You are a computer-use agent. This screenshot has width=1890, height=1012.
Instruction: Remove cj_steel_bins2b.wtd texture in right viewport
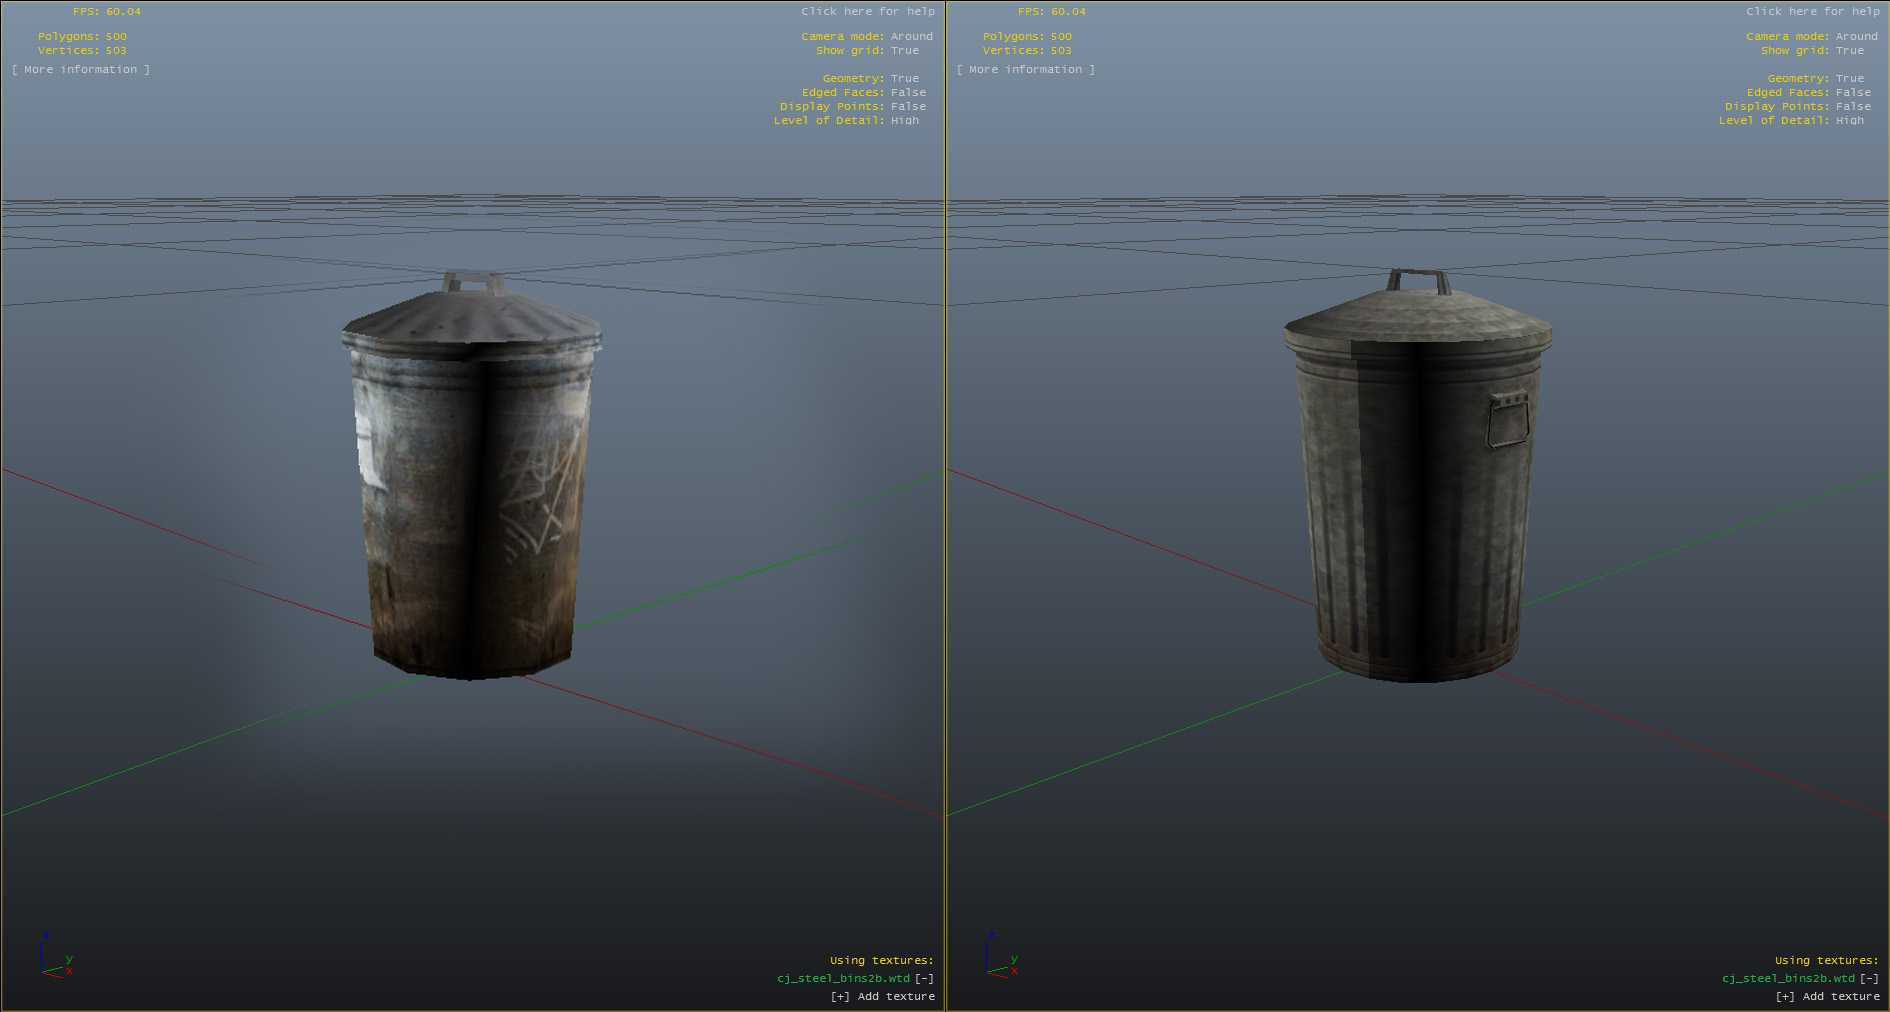[1869, 978]
